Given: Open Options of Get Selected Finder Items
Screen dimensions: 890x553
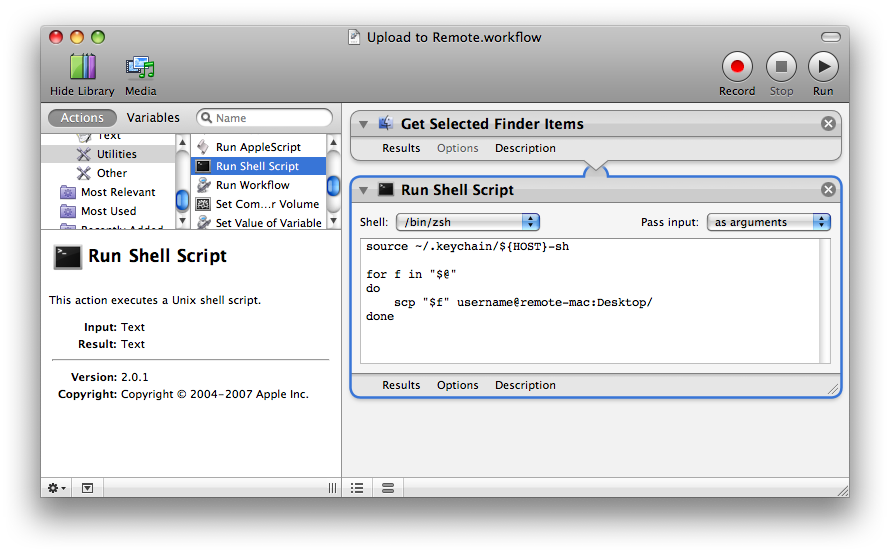Looking at the screenshot, I should point(457,148).
